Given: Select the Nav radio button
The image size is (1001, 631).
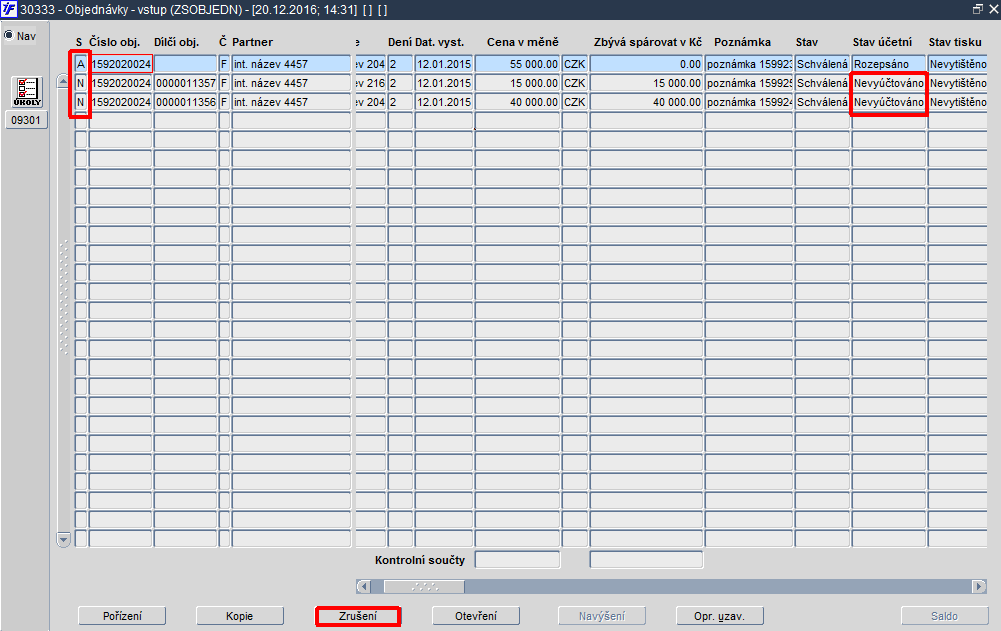Looking at the screenshot, I should (x=9, y=35).
